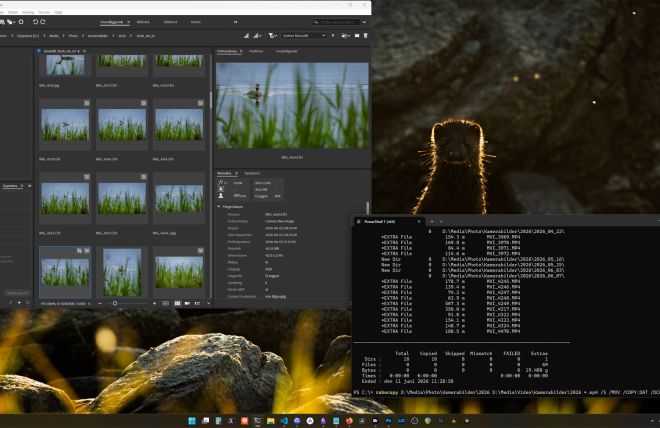Click the trash delete icon in Bridge
Image resolution: width=660 pixels, height=428 pixels.
pyautogui.click(x=365, y=36)
